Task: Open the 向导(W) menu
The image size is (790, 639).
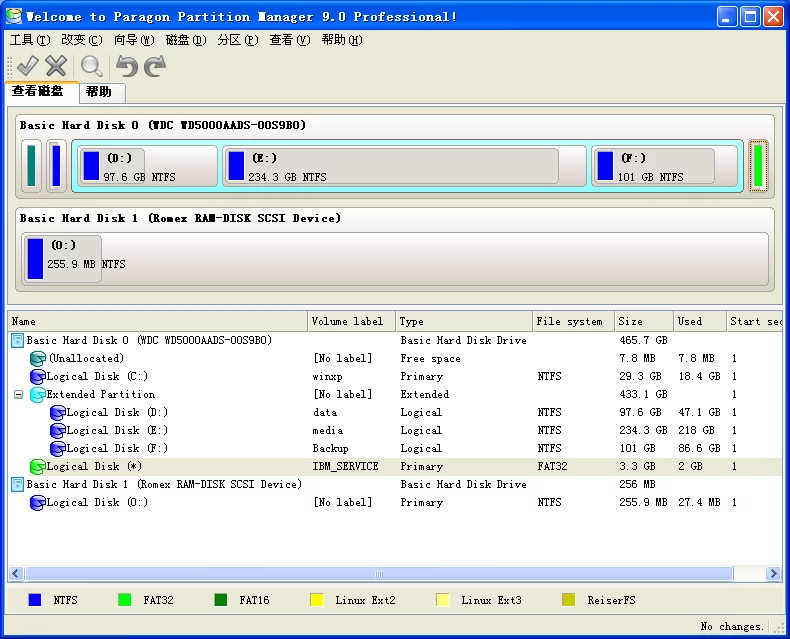Action: tap(134, 40)
